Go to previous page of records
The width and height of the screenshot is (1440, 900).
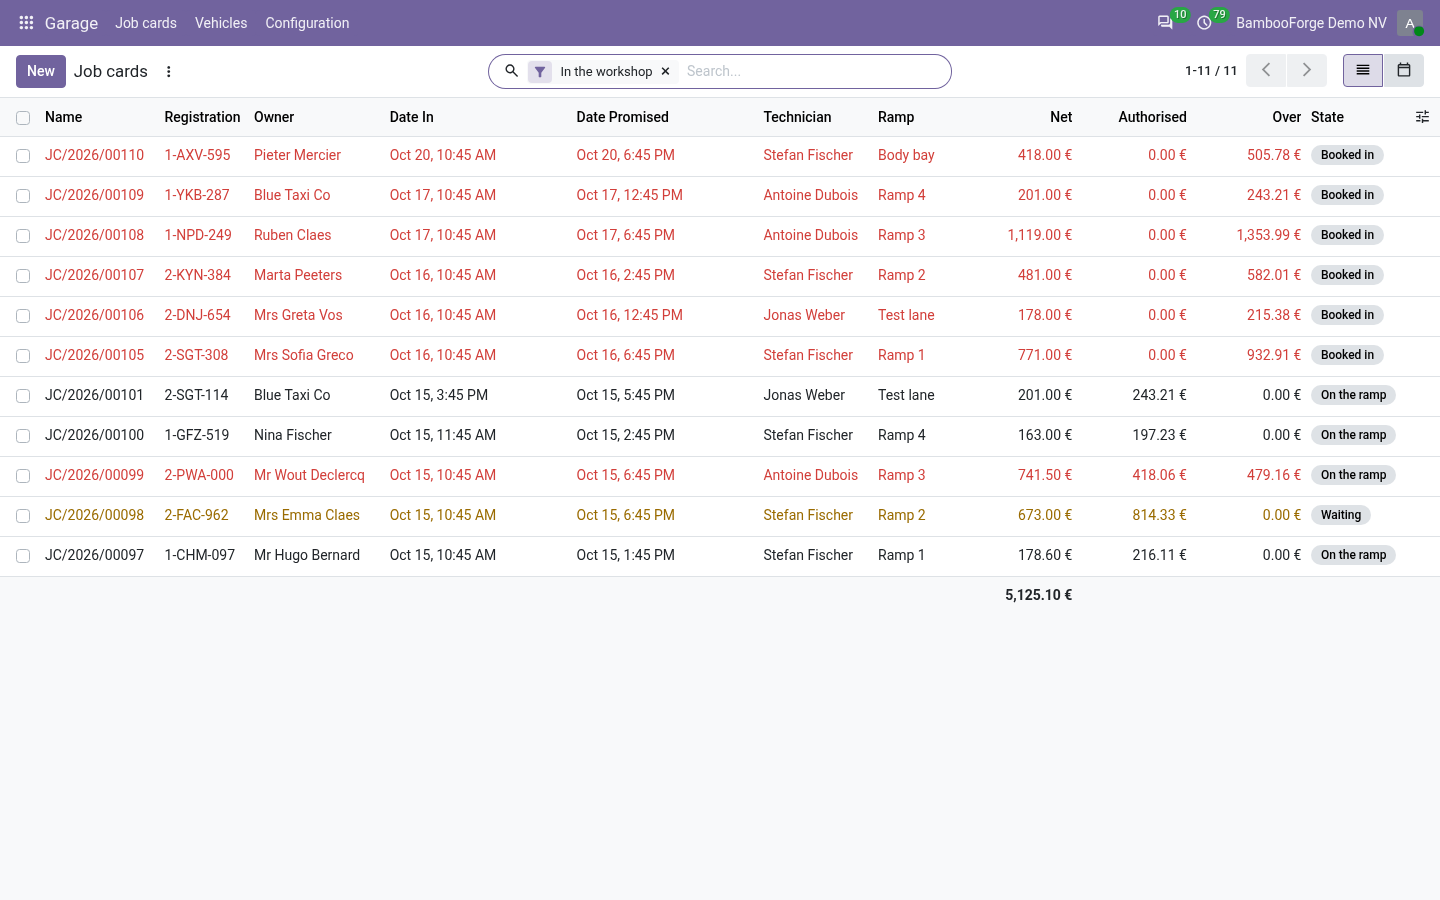pos(1266,71)
